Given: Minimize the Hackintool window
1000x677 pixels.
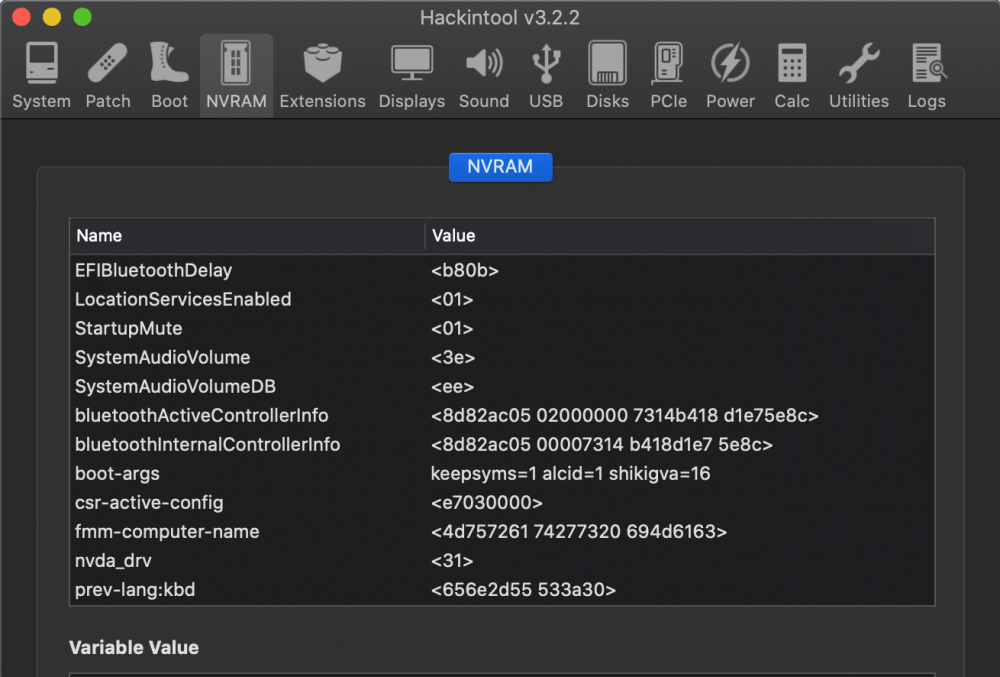Looking at the screenshot, I should click(52, 17).
